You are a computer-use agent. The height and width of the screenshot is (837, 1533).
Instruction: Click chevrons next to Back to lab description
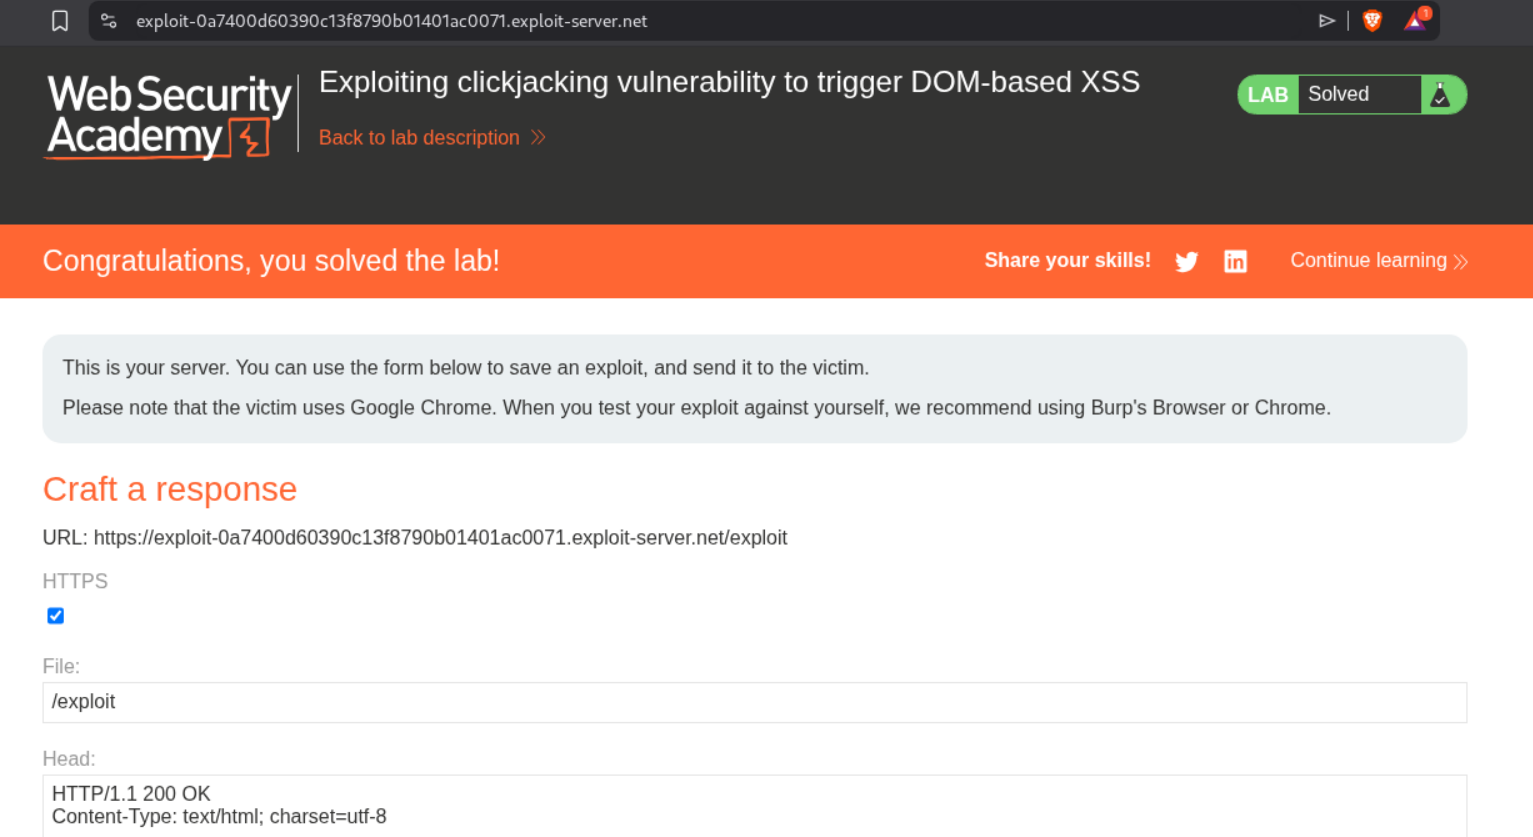pyautogui.click(x=538, y=138)
